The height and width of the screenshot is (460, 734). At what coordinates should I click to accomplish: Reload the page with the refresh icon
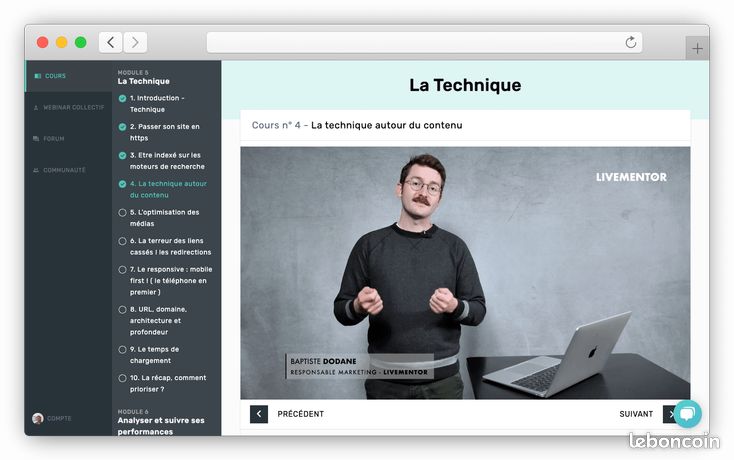631,42
